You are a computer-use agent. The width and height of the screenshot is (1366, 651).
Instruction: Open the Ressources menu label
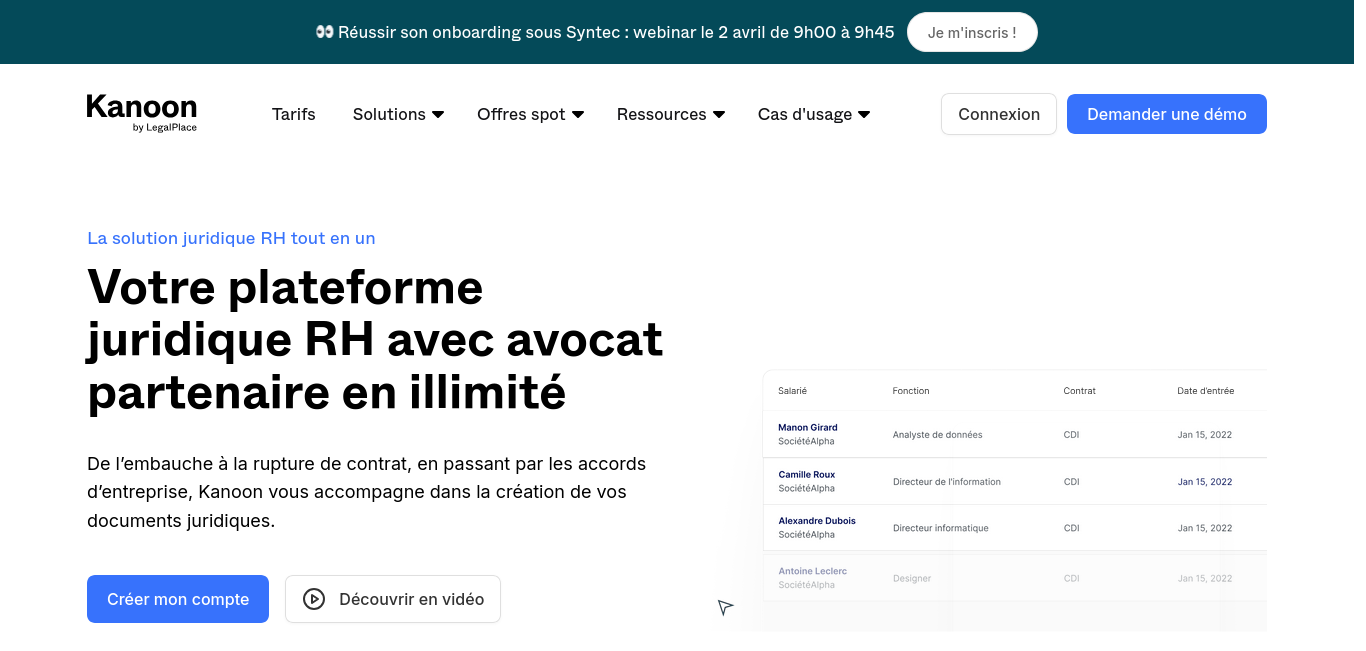662,114
